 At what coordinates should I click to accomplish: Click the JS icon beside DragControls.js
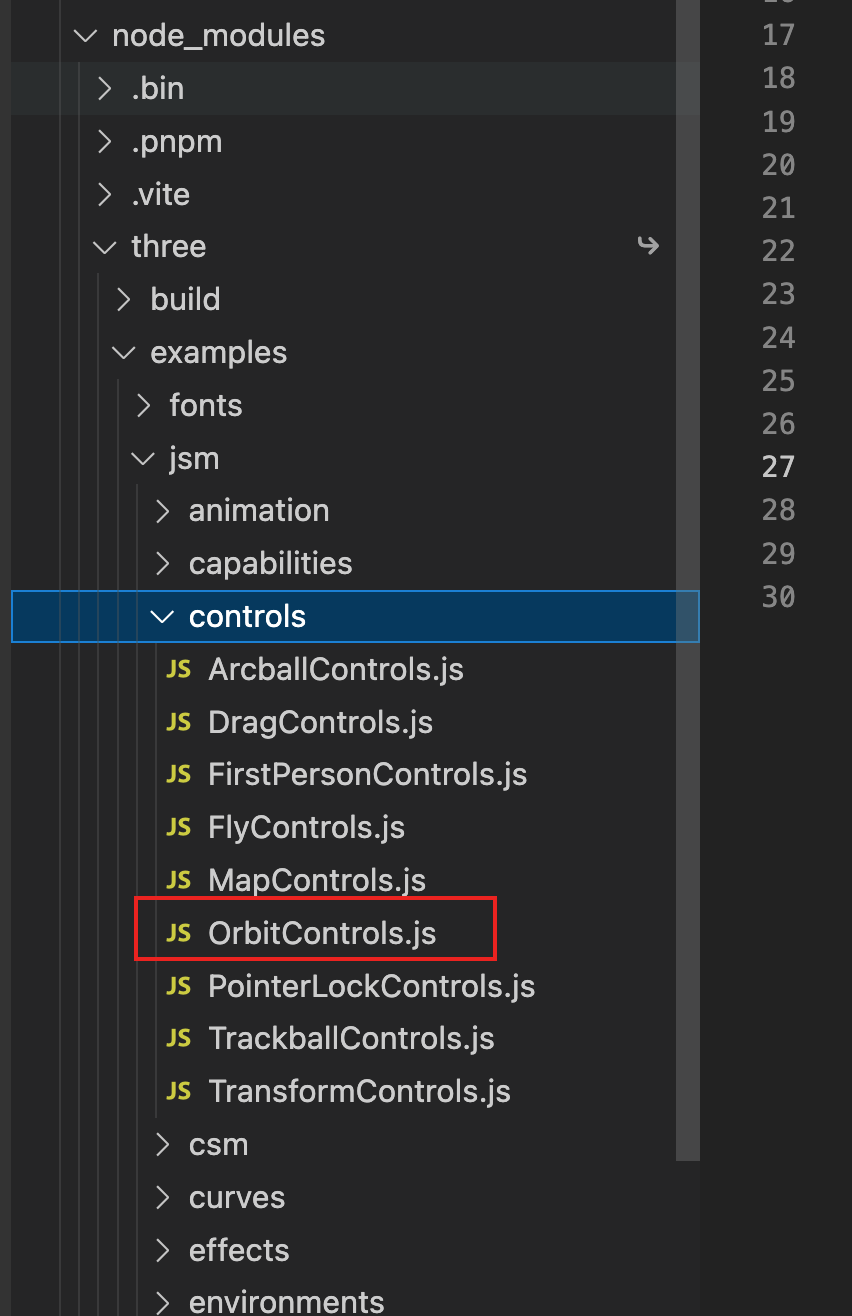click(x=178, y=722)
